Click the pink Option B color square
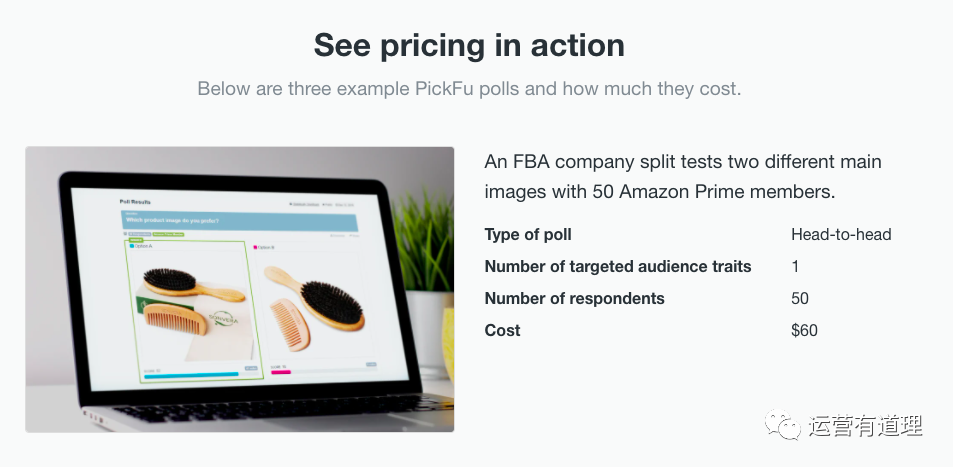Screen dimensions: 953x467 click(x=255, y=247)
